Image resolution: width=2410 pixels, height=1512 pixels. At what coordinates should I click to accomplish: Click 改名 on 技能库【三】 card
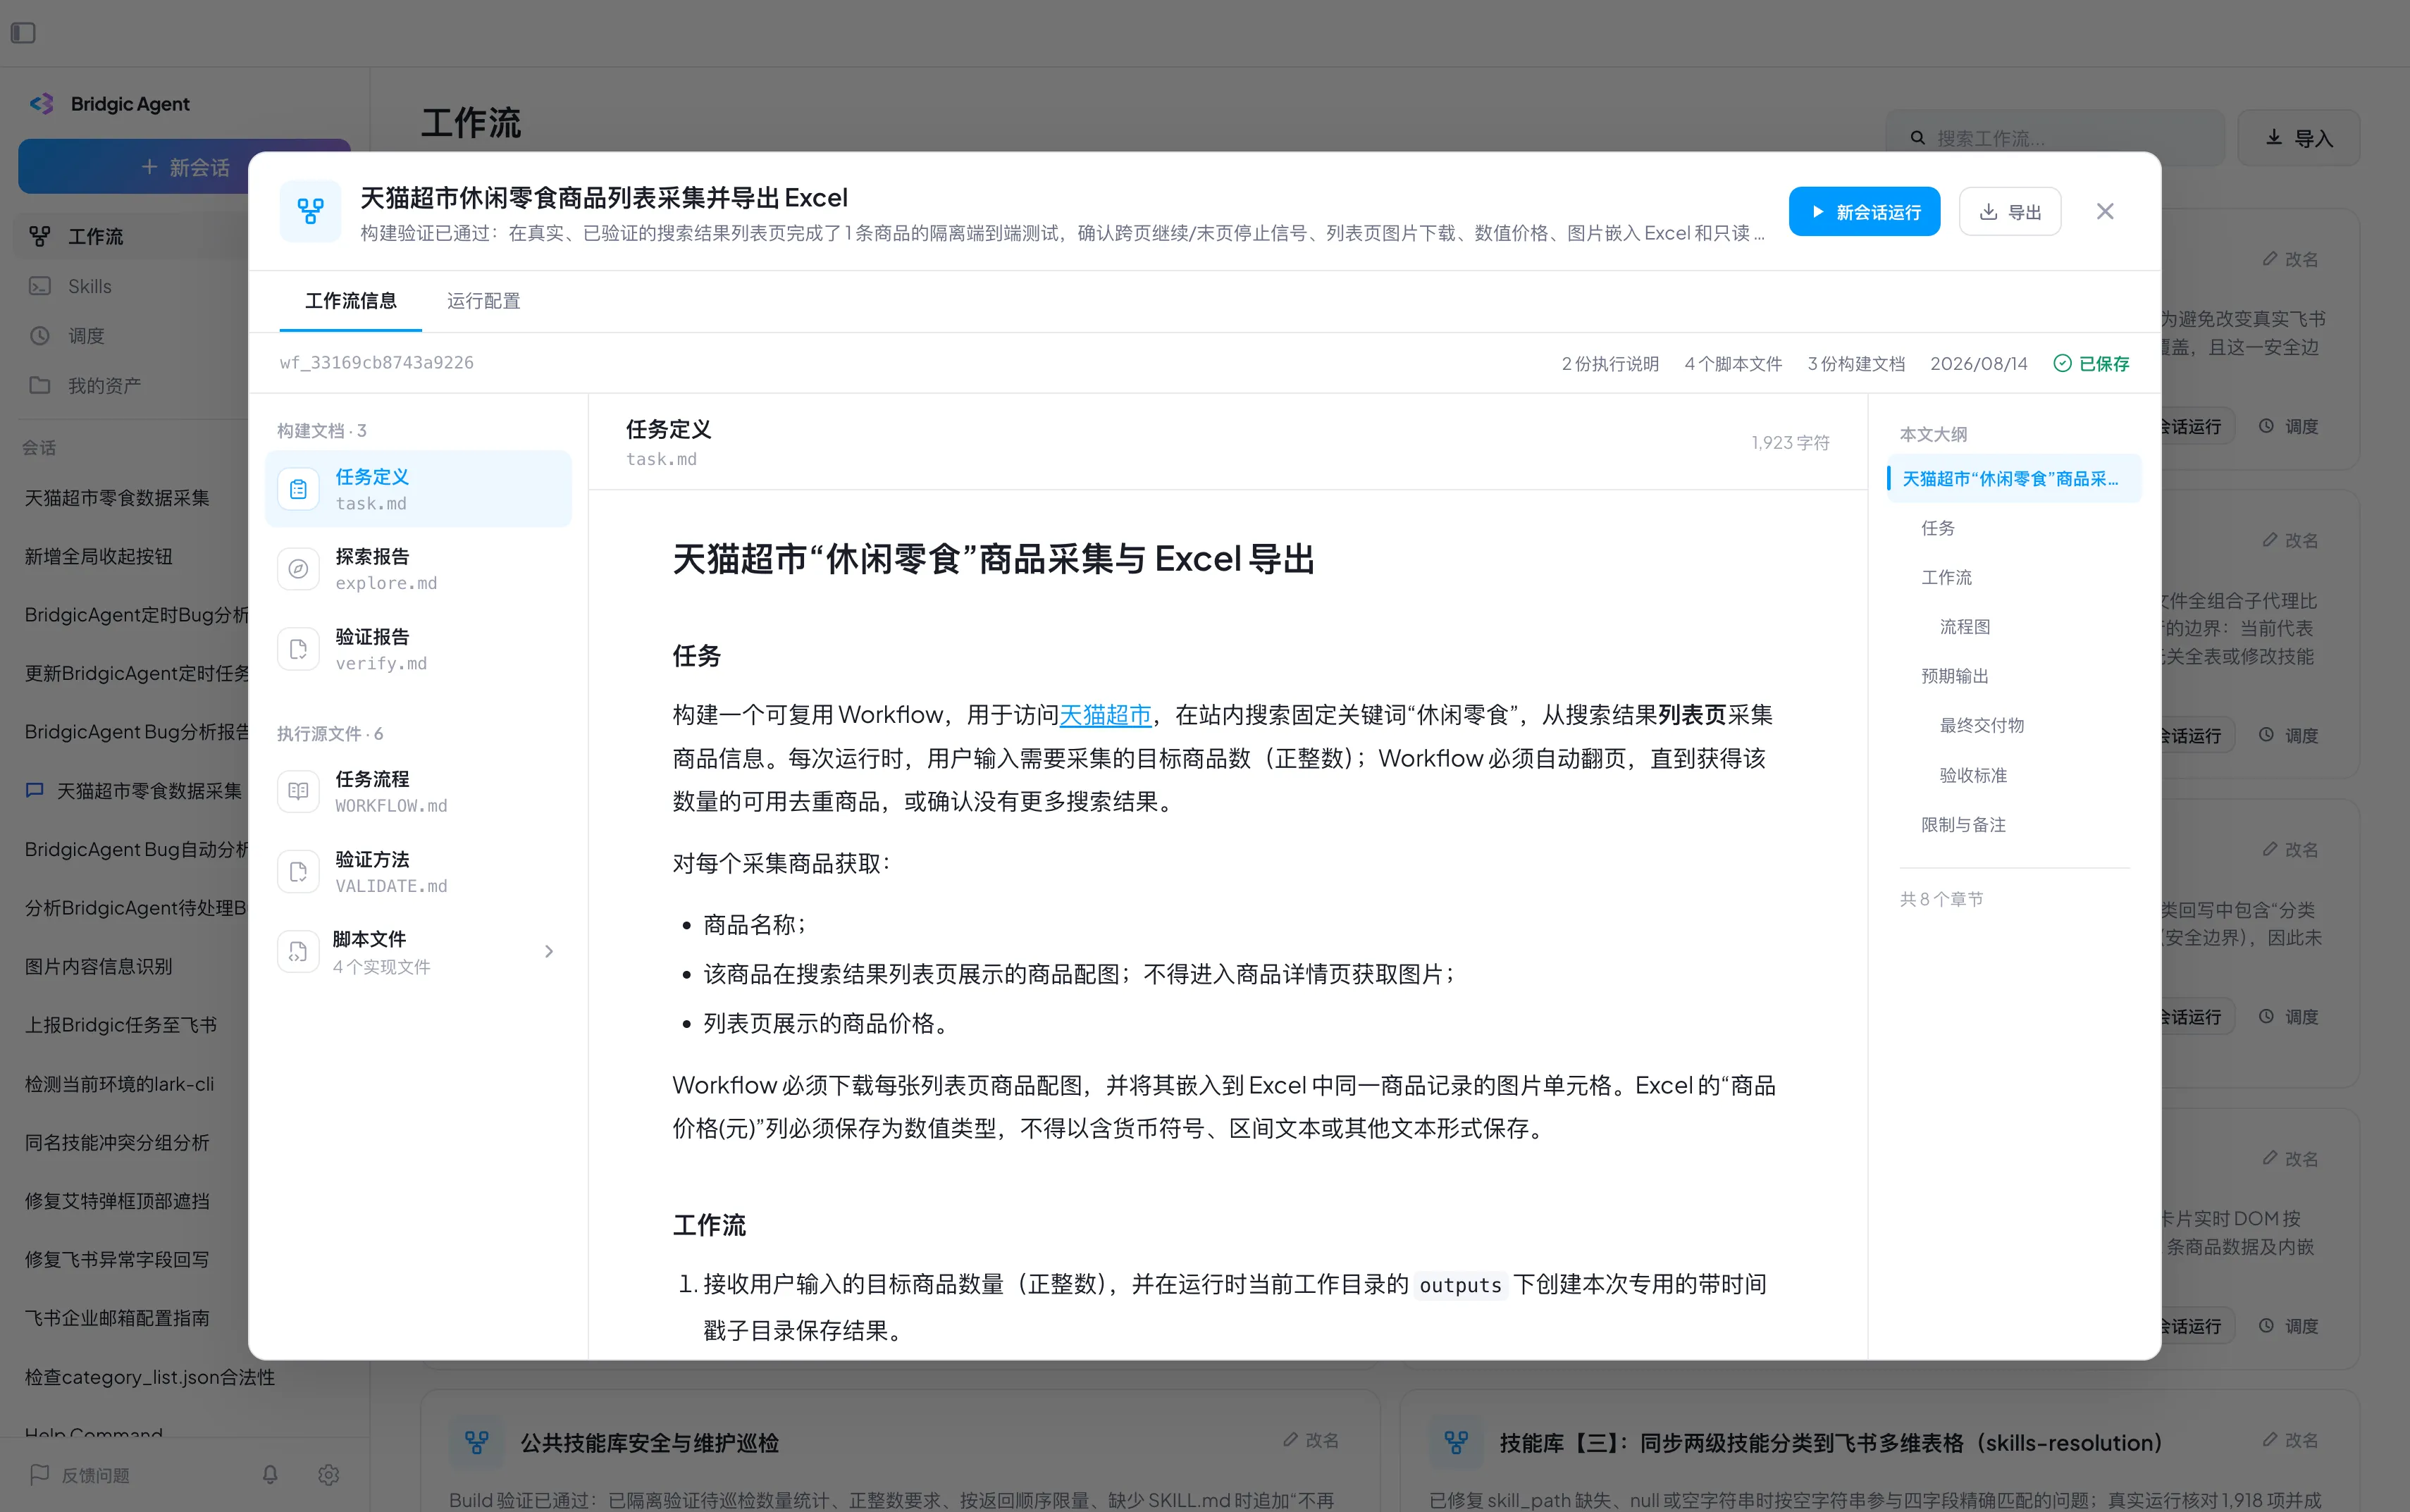[2290, 1440]
